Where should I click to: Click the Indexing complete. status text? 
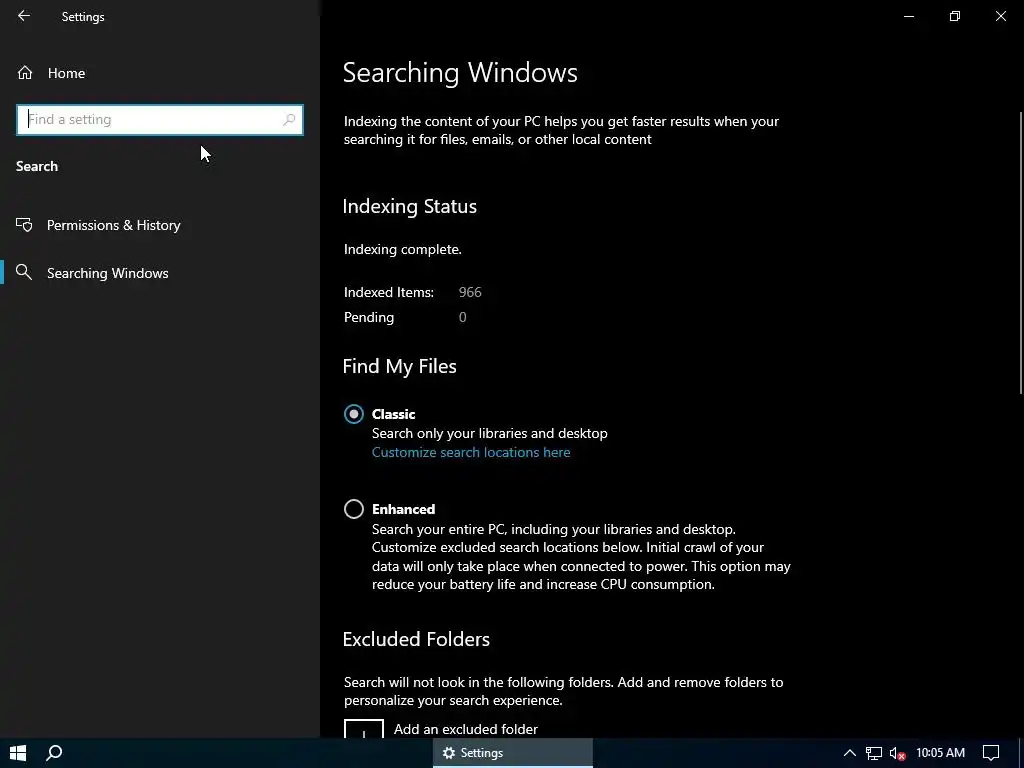(403, 249)
